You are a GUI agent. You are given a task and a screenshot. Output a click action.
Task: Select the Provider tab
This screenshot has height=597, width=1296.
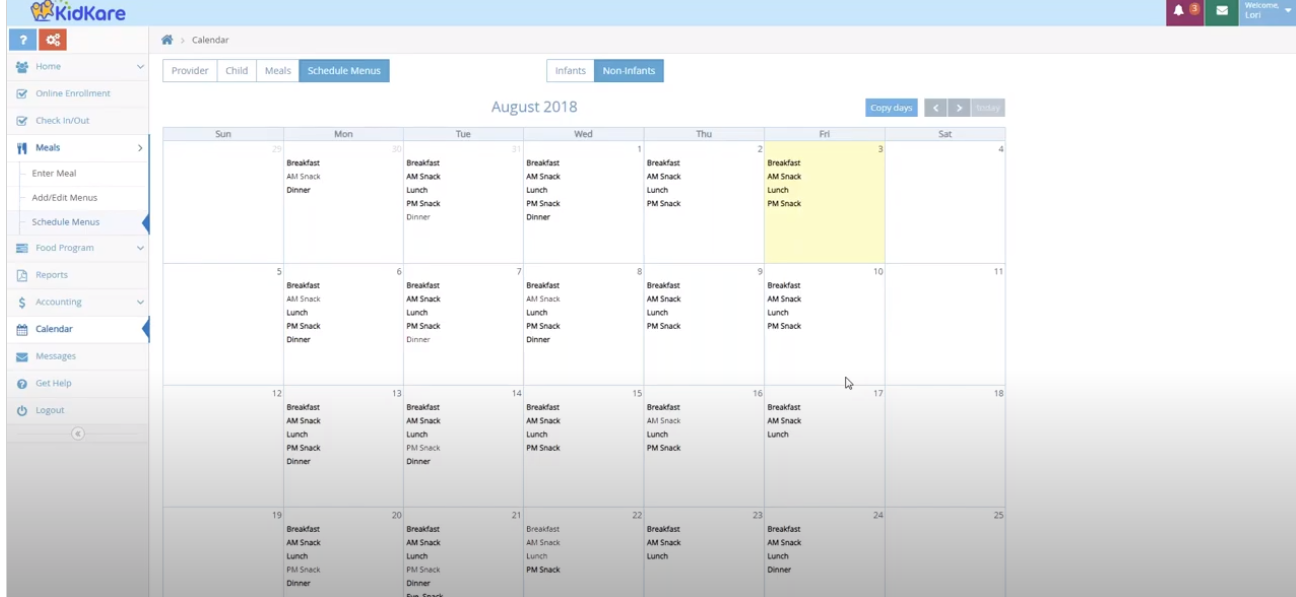[189, 70]
